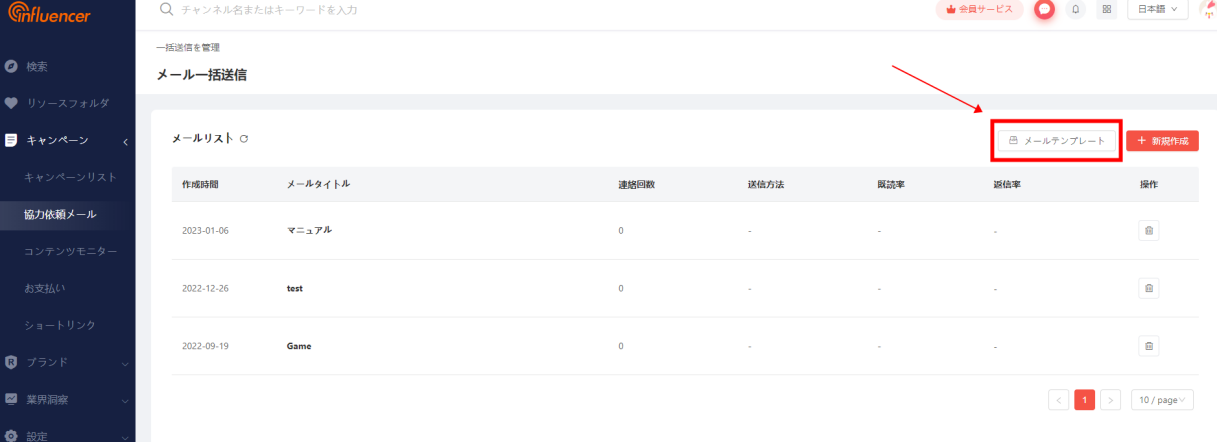Click the user avatar icon

point(1208,9)
